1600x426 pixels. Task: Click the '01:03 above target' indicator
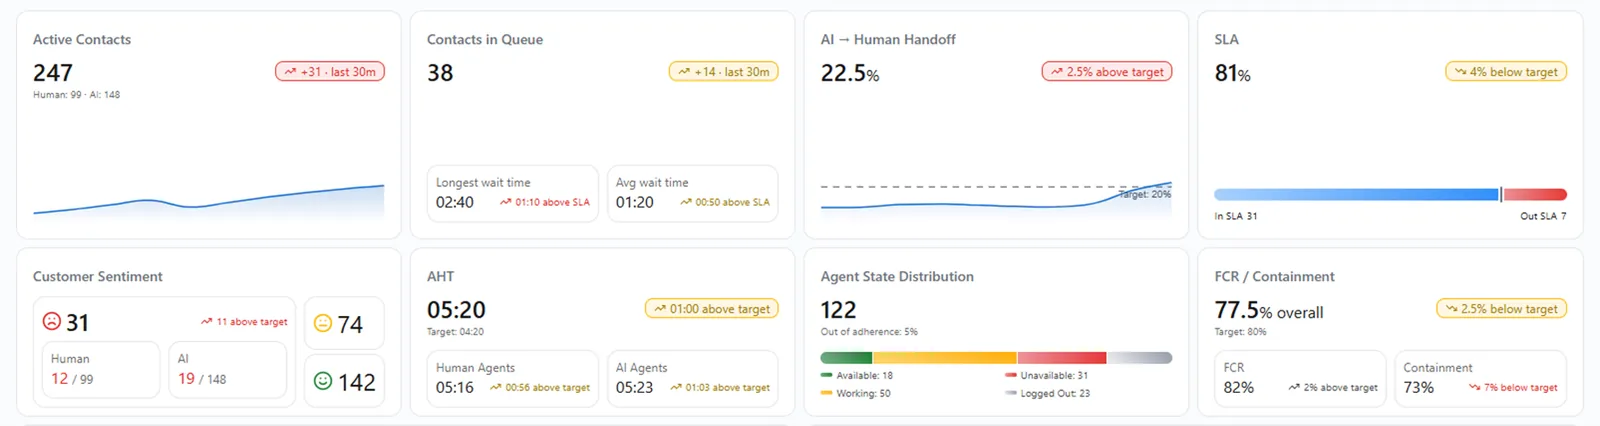click(x=720, y=388)
